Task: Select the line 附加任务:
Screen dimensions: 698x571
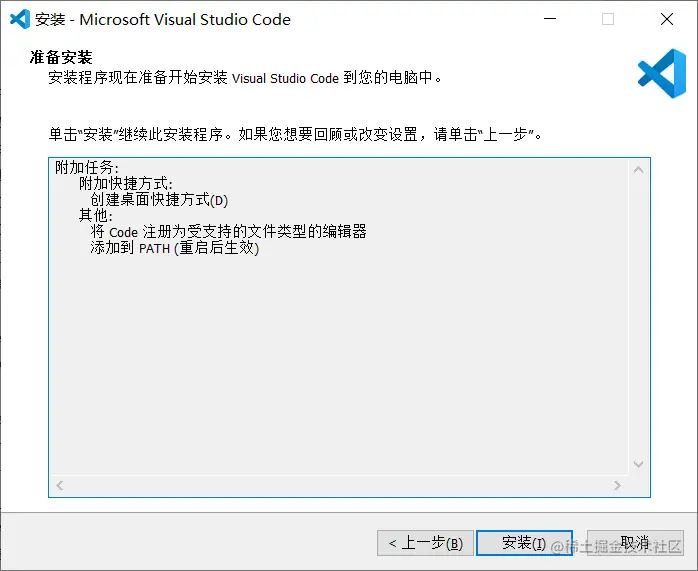Action: tap(87, 168)
